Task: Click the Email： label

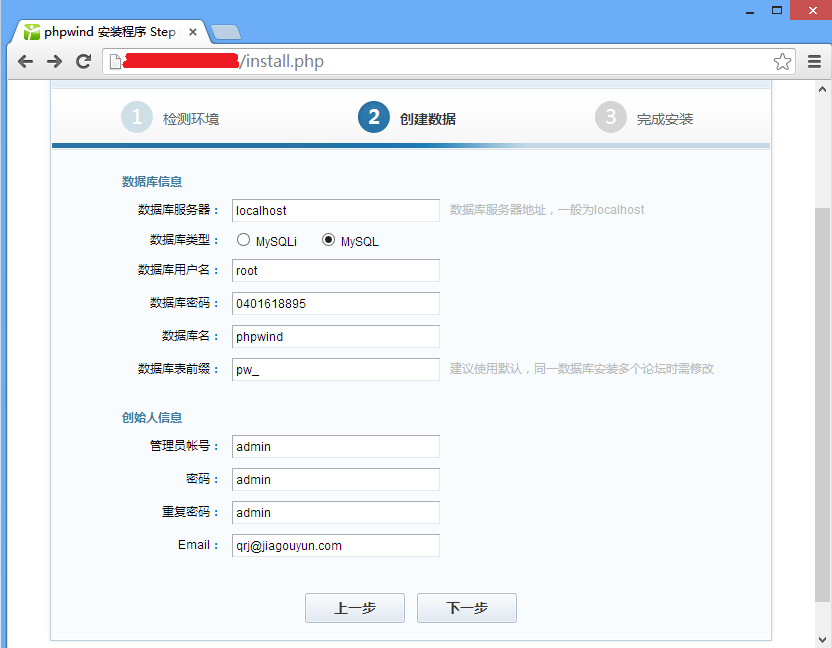Action: [x=198, y=545]
